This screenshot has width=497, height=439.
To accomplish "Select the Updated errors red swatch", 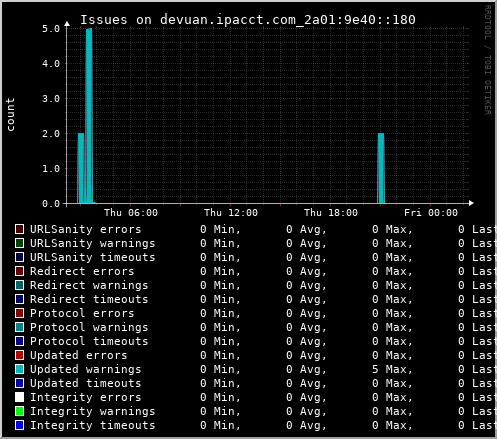I will coord(20,355).
